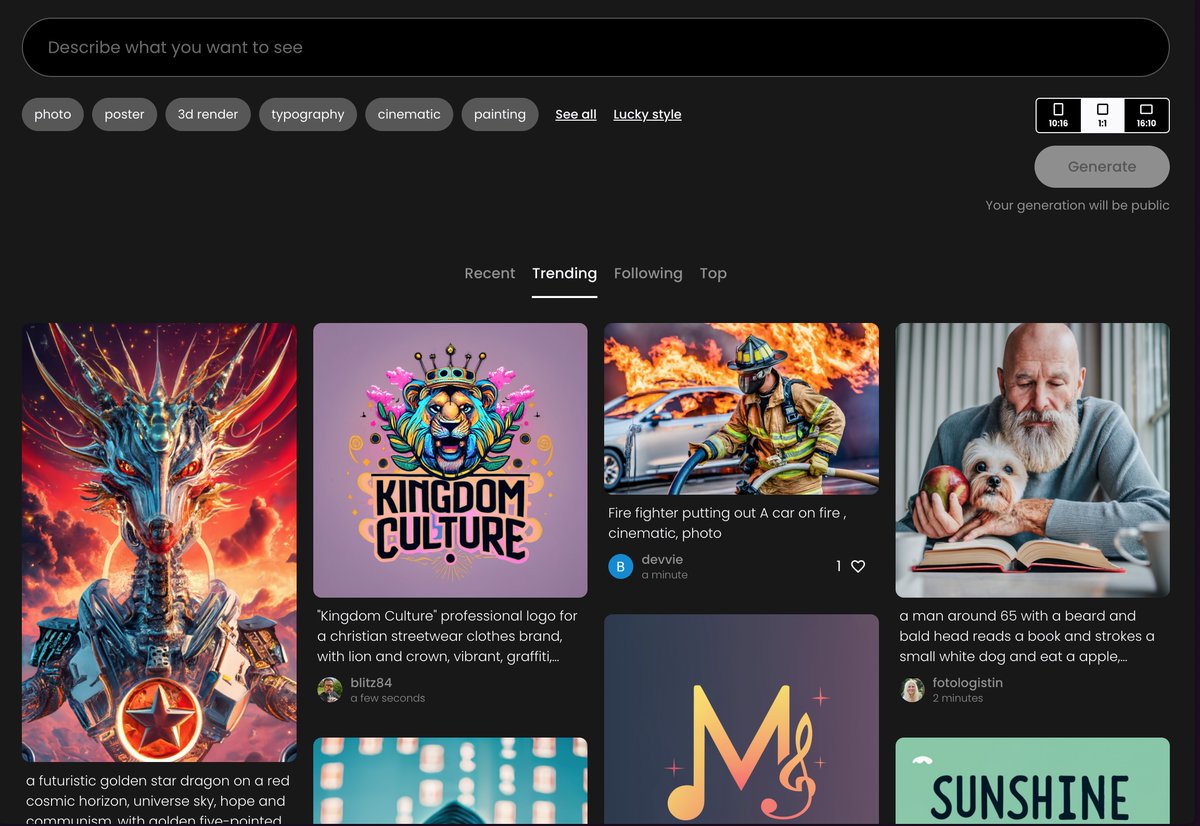This screenshot has height=826, width=1200.
Task: Select the typography style chip
Action: [x=308, y=114]
